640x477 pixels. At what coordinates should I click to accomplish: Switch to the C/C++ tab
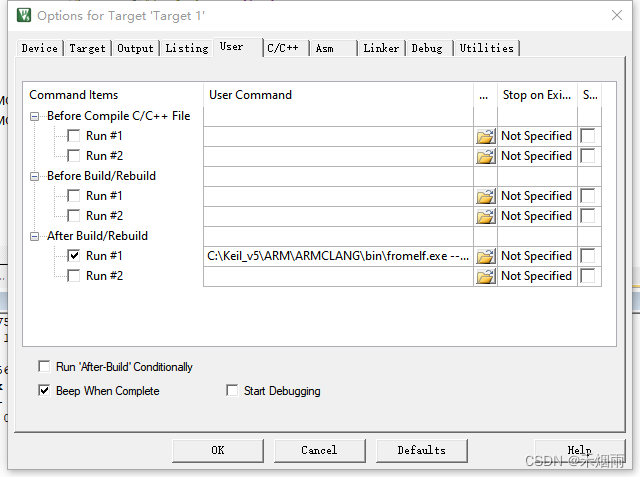coord(284,48)
